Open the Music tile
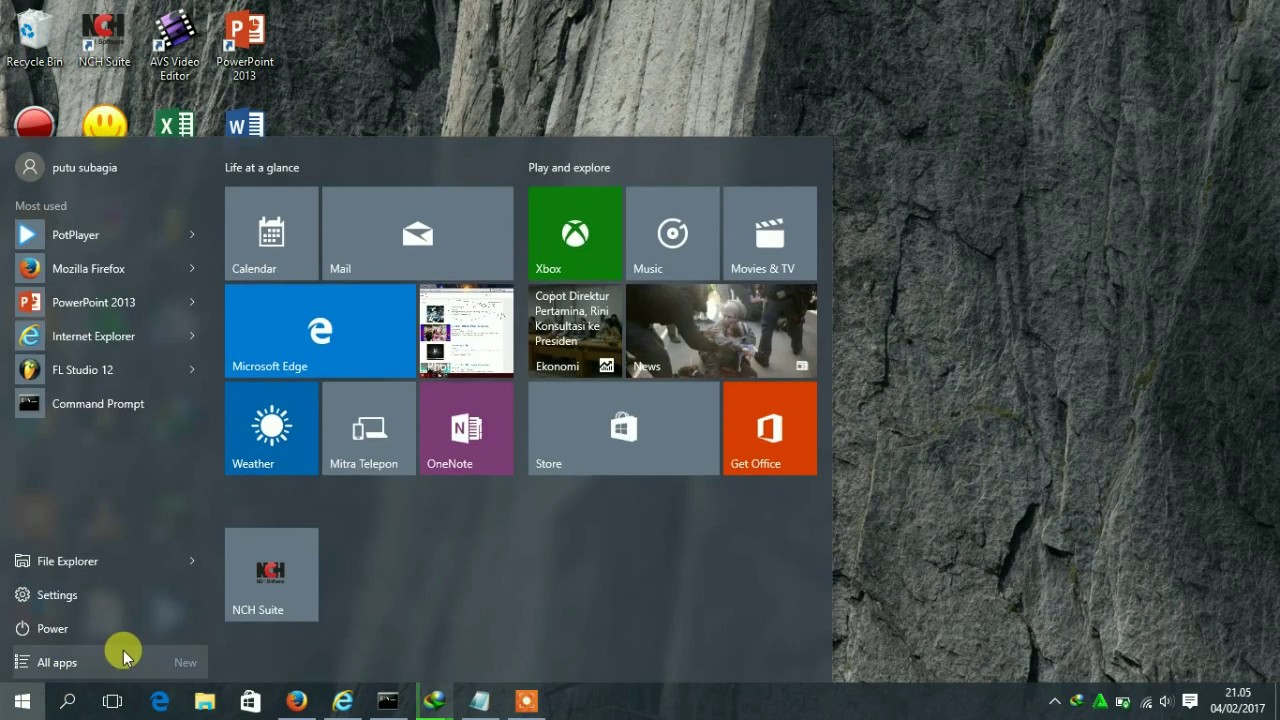Image resolution: width=1280 pixels, height=720 pixels. [673, 233]
